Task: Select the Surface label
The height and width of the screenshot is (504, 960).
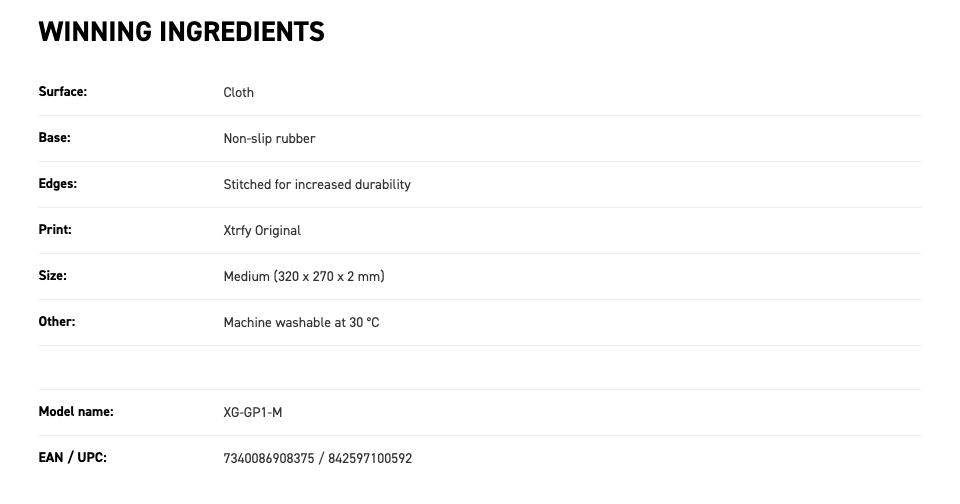Action: pyautogui.click(x=62, y=91)
